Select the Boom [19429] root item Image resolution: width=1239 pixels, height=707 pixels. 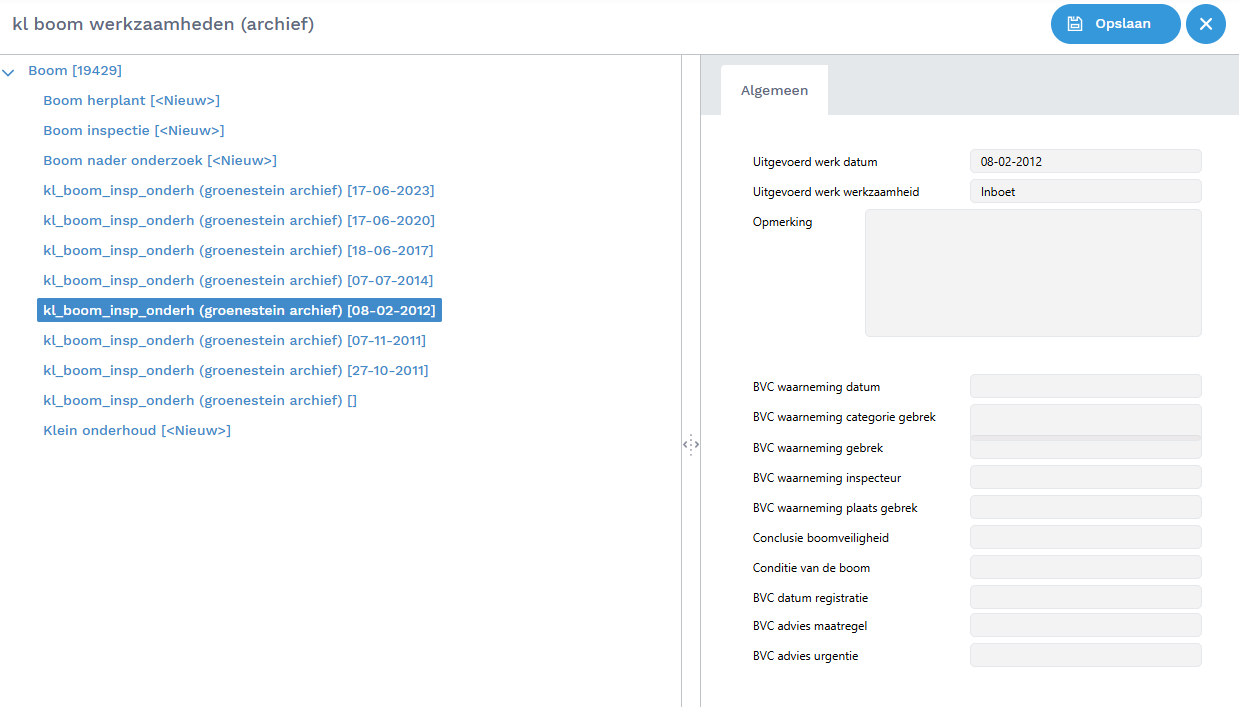[75, 71]
